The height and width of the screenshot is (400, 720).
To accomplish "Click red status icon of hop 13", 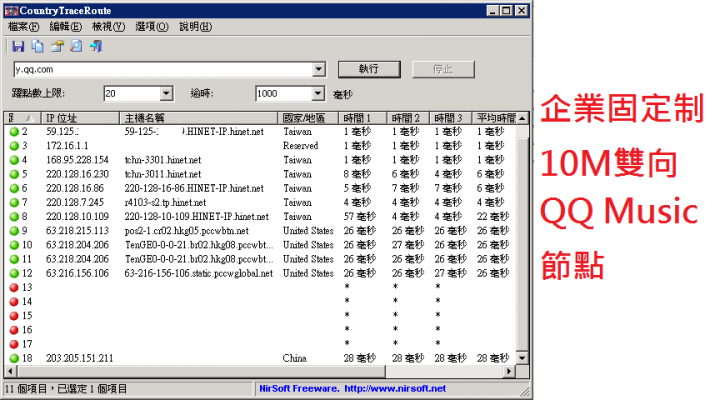I will pos(14,287).
